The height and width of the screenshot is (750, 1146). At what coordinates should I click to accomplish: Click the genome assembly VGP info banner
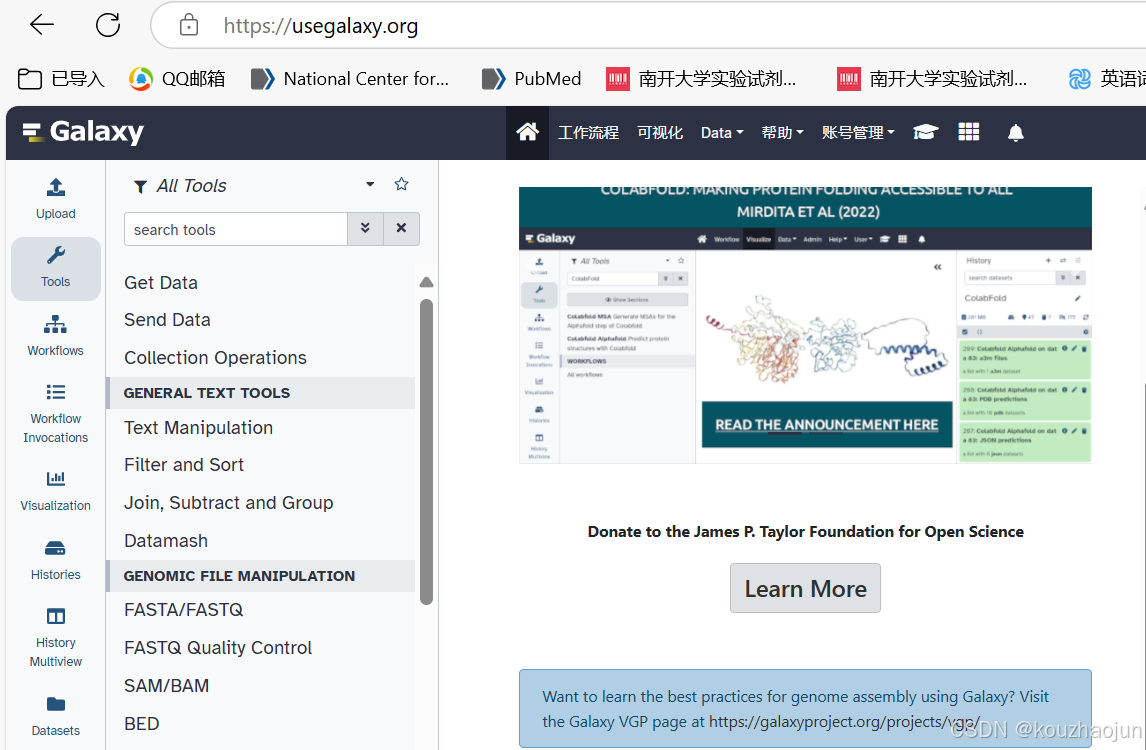click(x=805, y=708)
